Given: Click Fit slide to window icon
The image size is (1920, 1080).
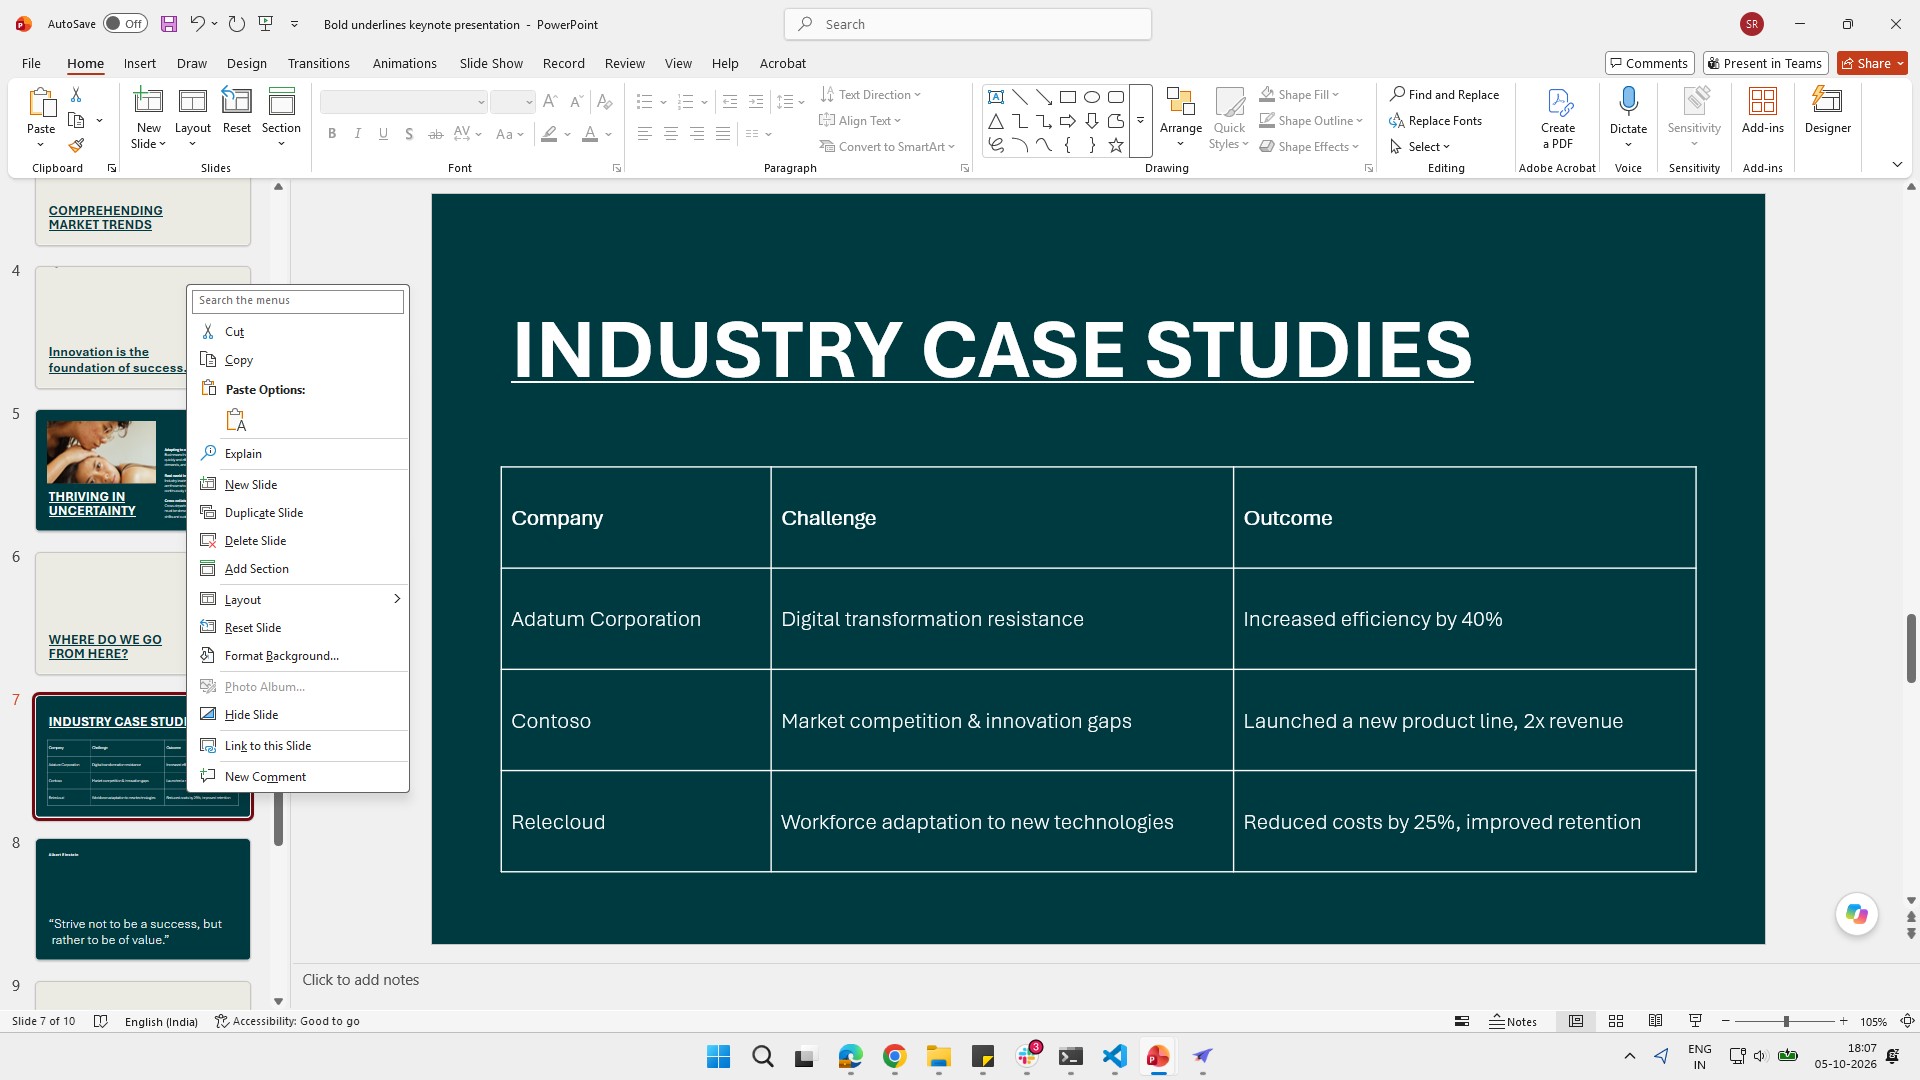Looking at the screenshot, I should (1907, 1021).
